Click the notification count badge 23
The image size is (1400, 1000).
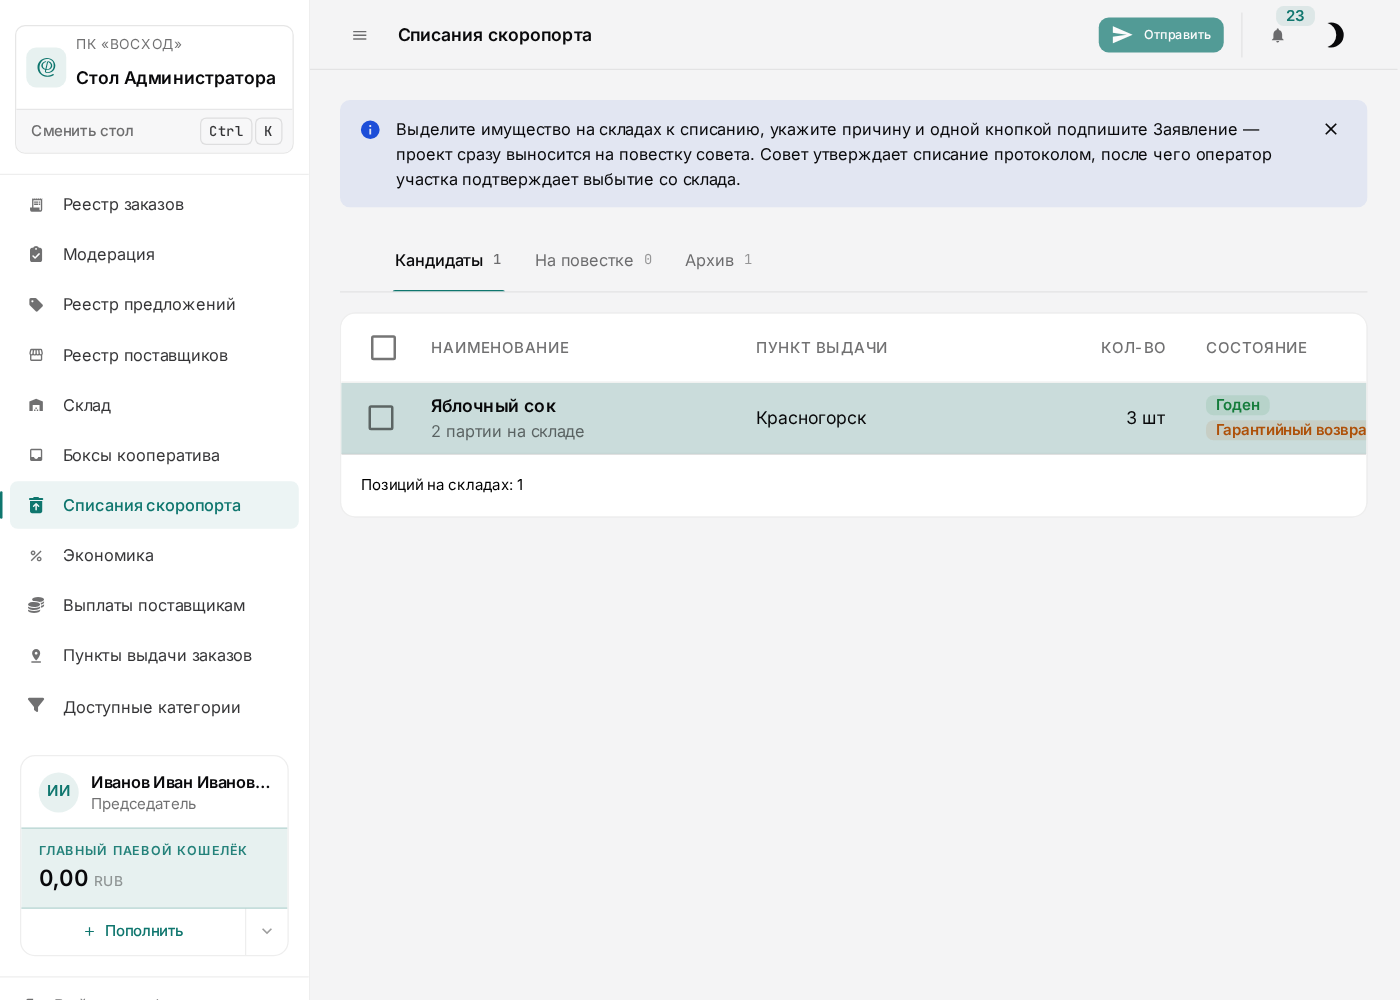(1295, 16)
